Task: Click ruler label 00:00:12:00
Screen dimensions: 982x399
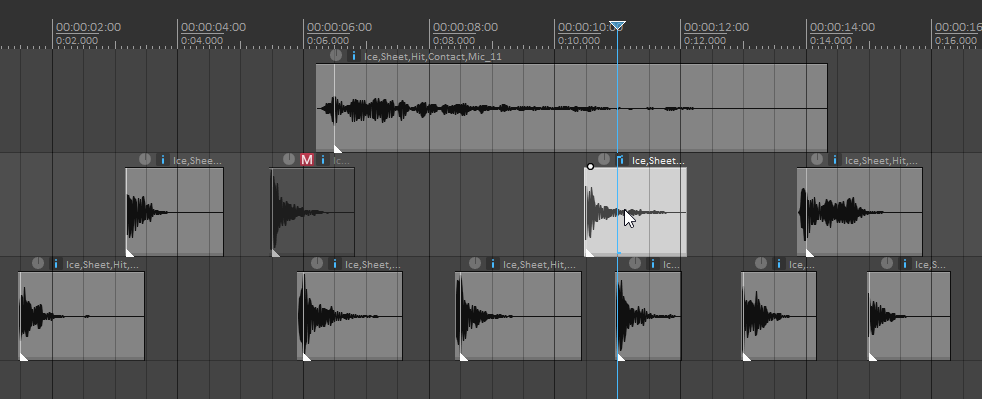Action: tap(716, 27)
